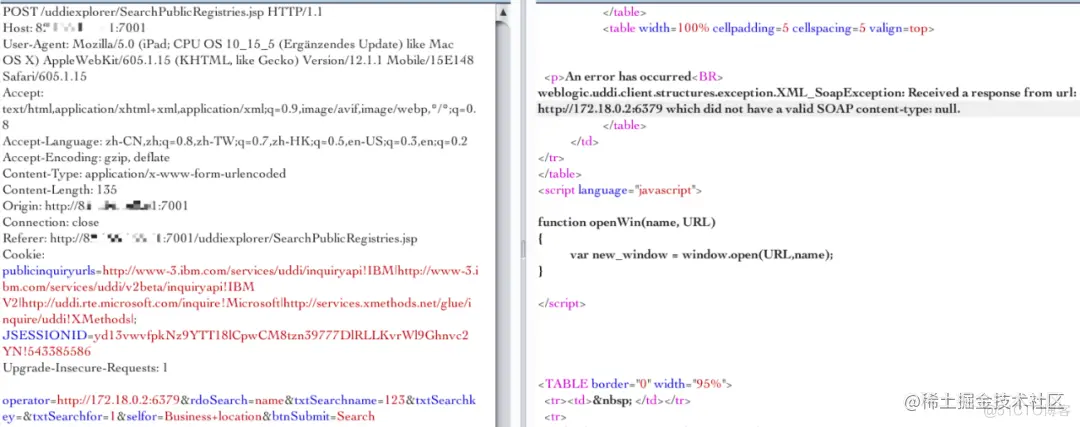Click the '</script>' closing tag
The width and height of the screenshot is (1080, 427).
tap(562, 303)
